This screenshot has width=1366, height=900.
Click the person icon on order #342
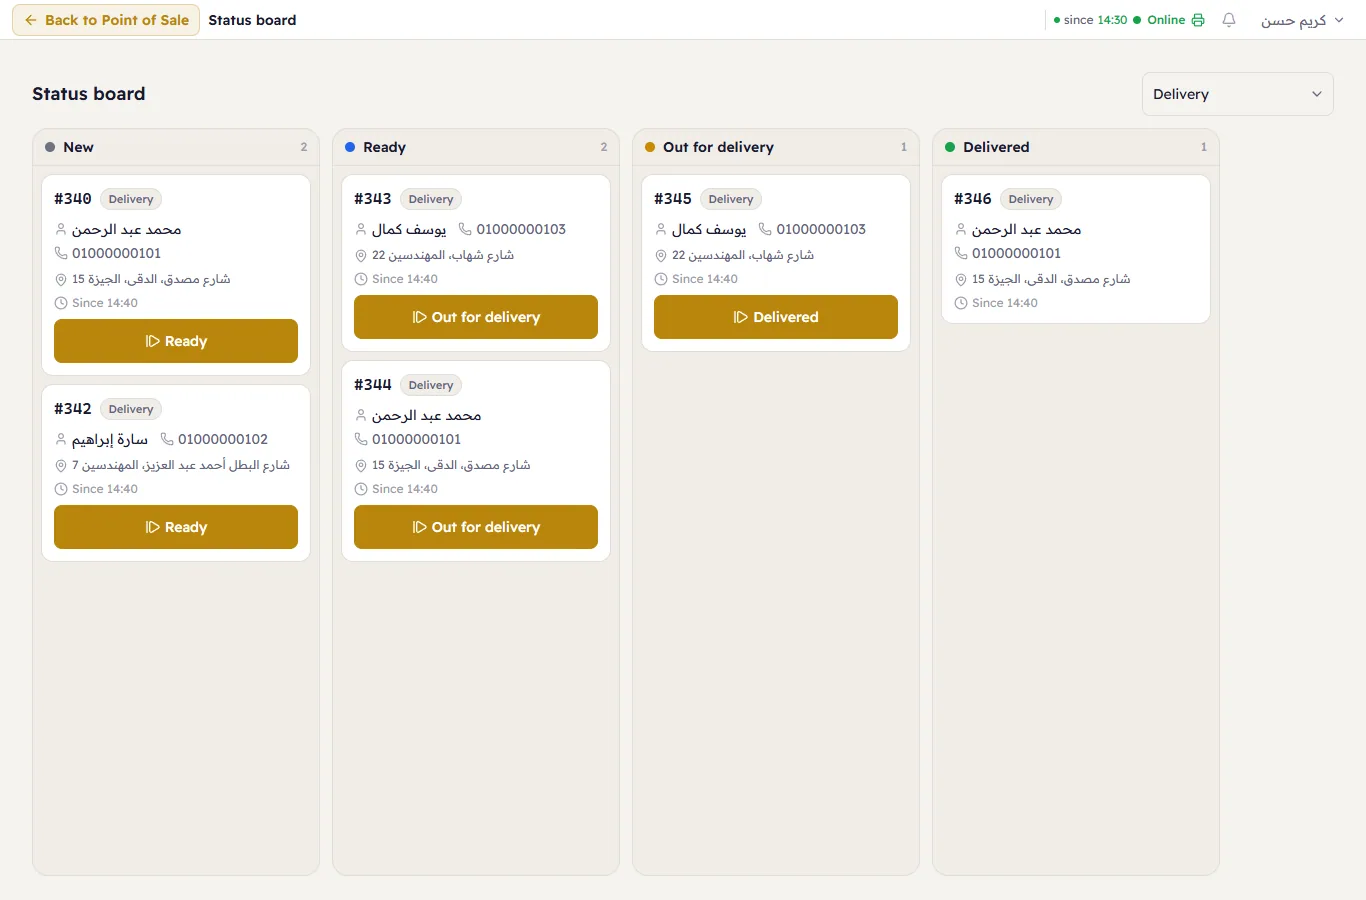61,439
